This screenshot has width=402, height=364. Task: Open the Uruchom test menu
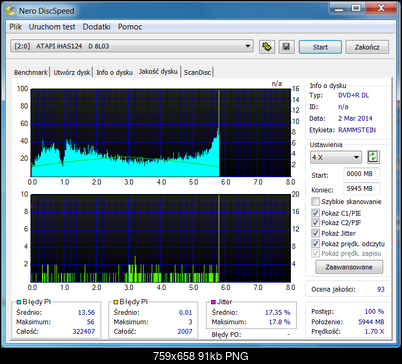tap(52, 27)
